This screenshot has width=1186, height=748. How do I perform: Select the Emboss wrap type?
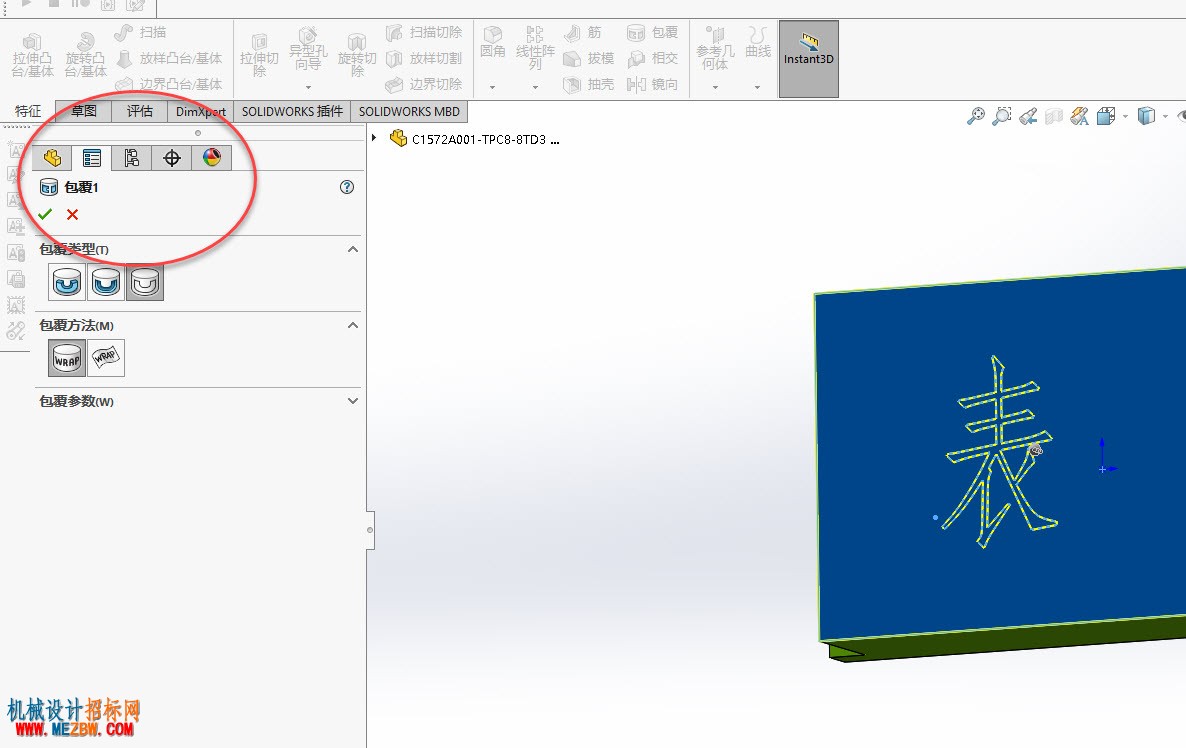(x=67, y=283)
